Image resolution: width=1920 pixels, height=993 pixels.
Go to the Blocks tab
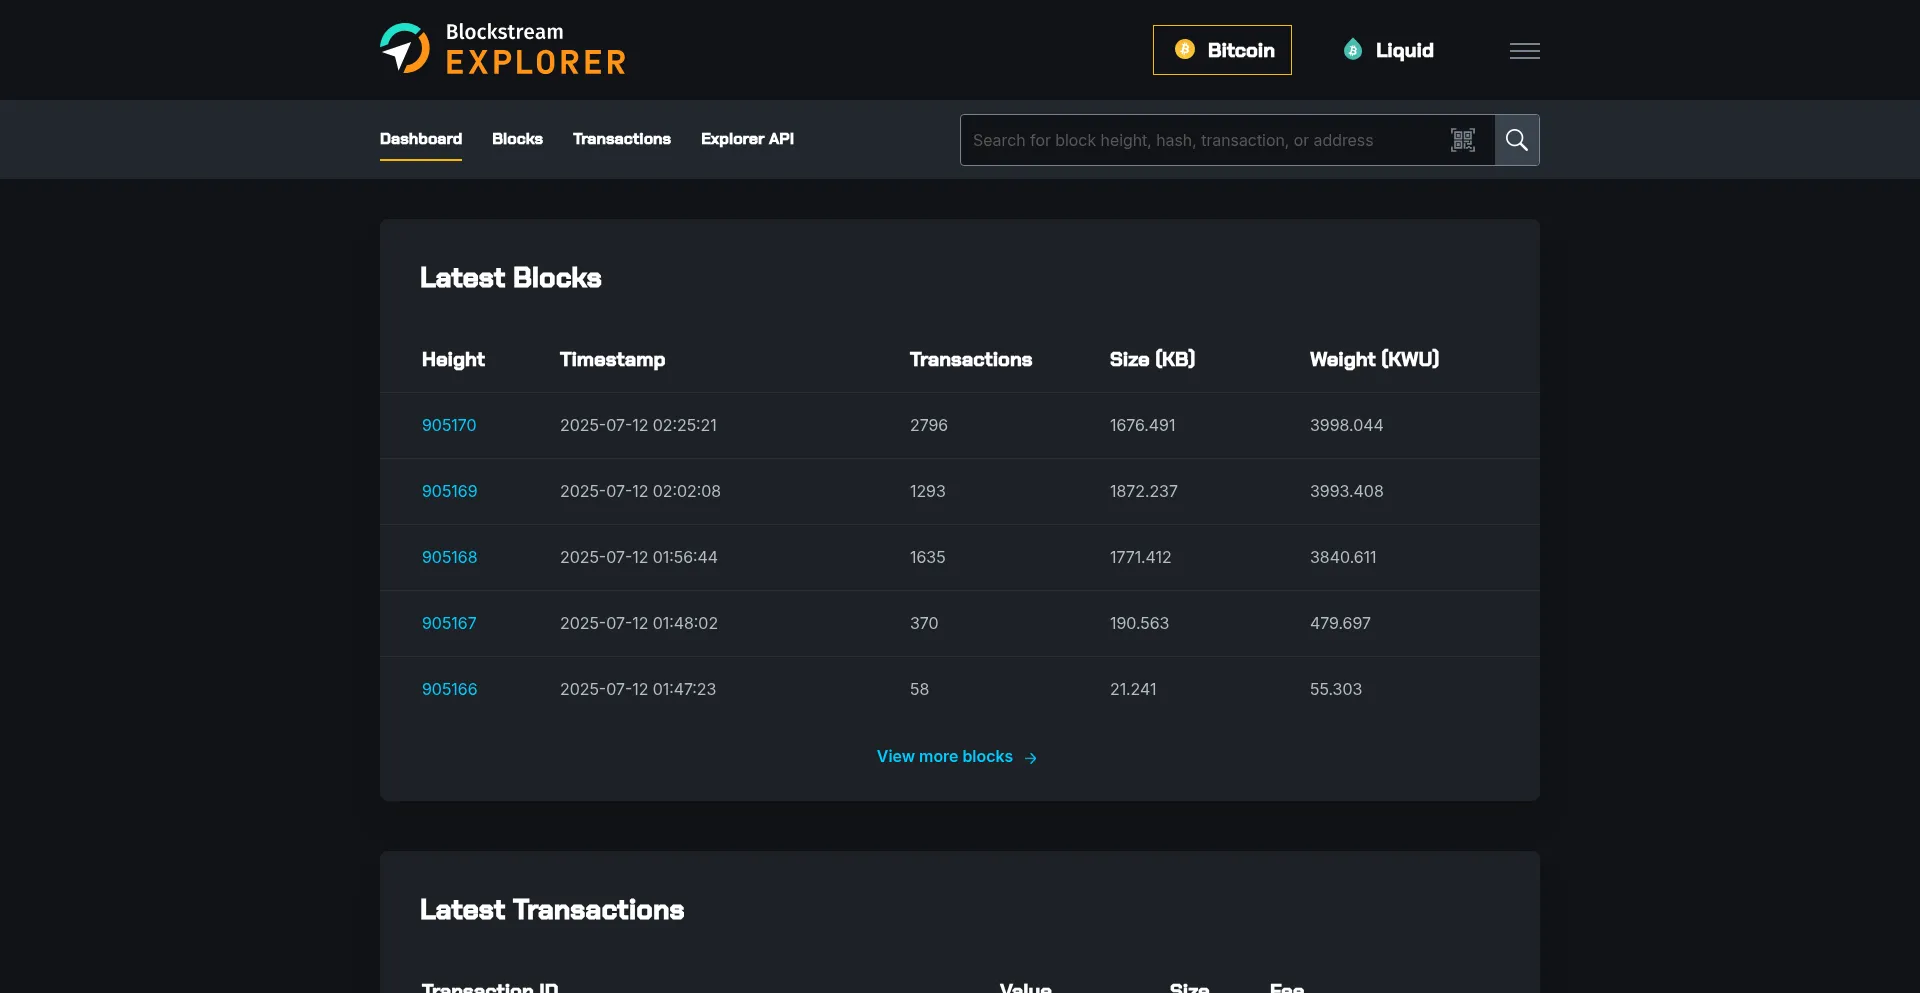[x=517, y=139]
